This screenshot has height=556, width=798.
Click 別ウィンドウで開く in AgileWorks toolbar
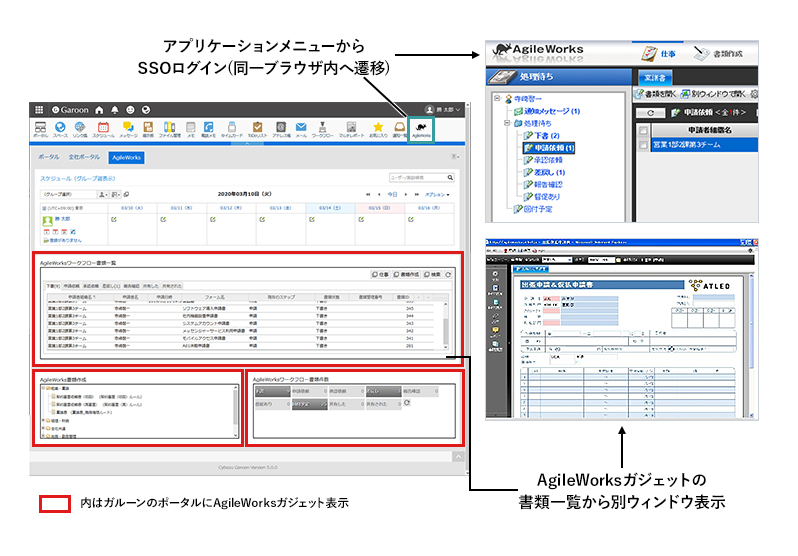pyautogui.click(x=714, y=94)
